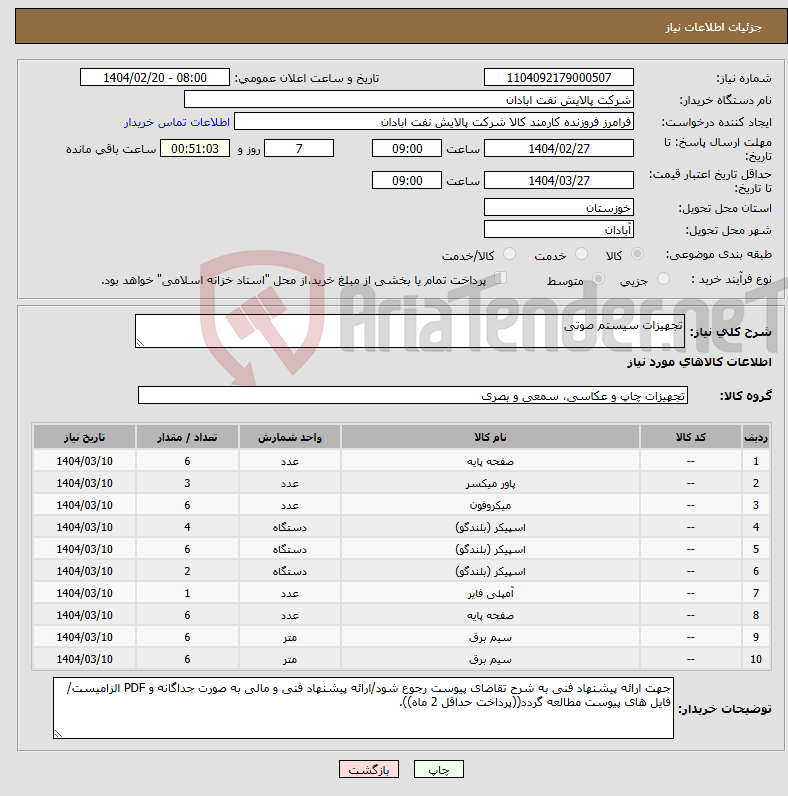Click the remaining time field 00:51:03
This screenshot has width=788, height=796.
(195, 149)
